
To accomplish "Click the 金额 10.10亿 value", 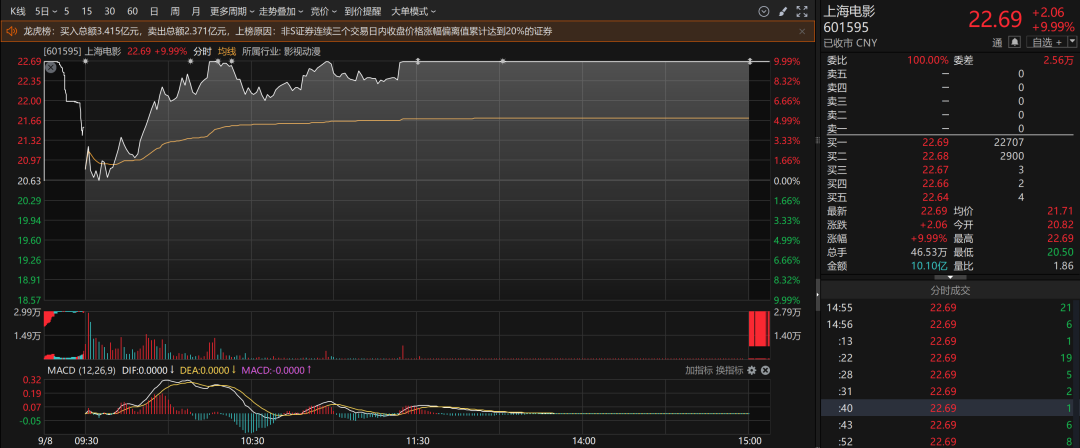I will click(x=930, y=266).
